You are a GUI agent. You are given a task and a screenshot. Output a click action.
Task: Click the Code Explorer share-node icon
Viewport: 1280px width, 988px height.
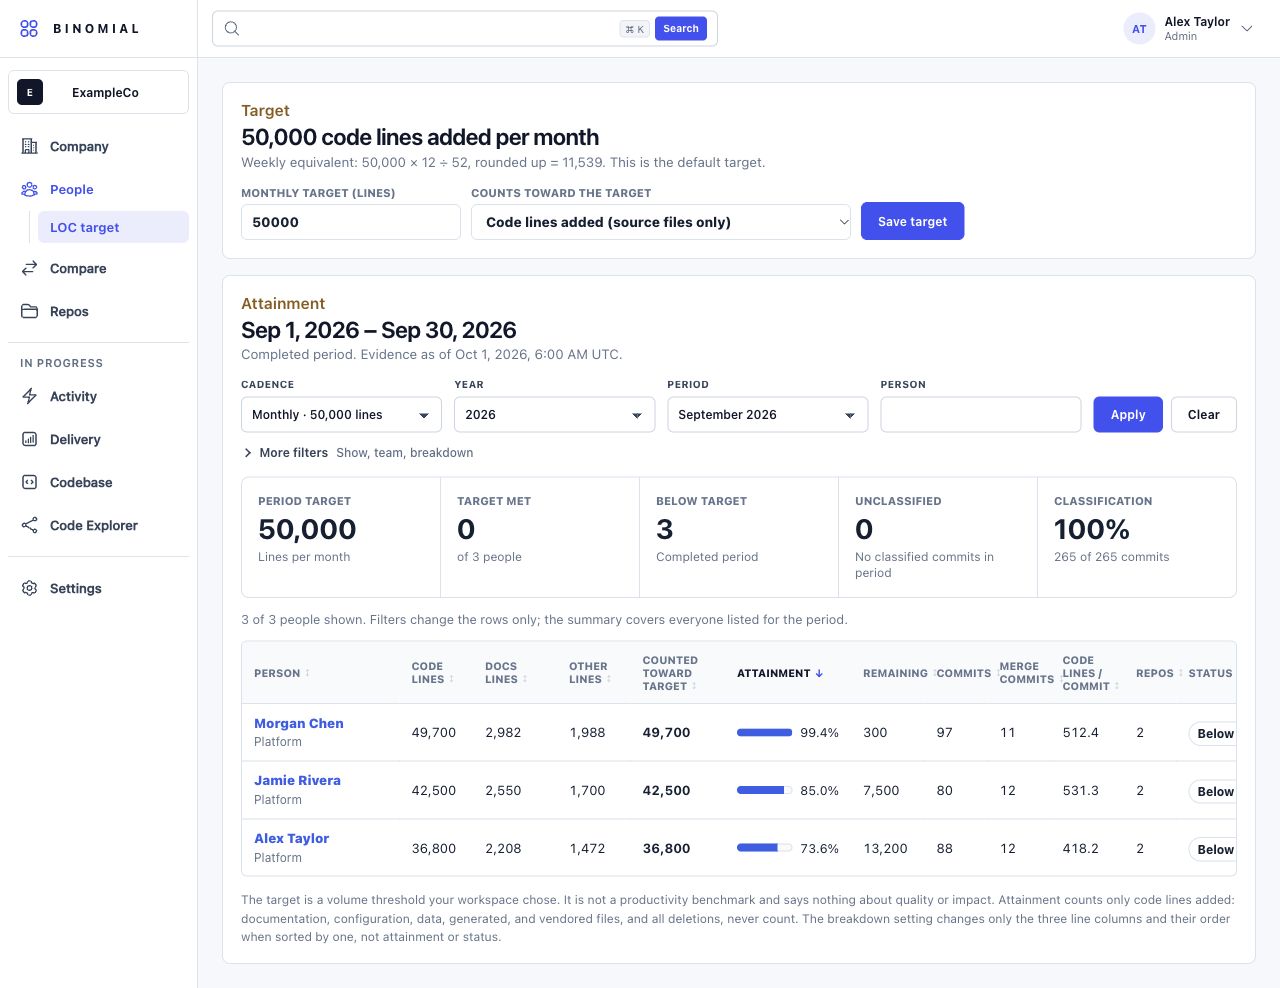(30, 525)
